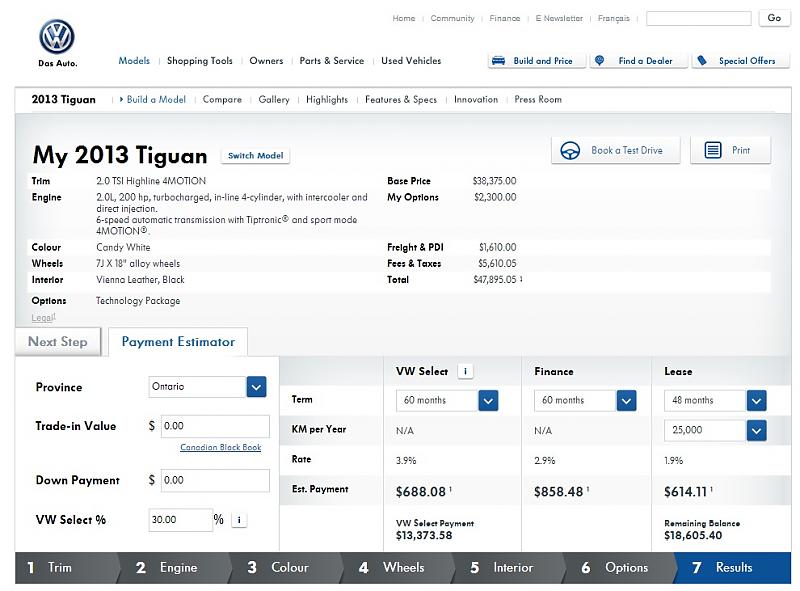Go to step 1 Trim
This screenshot has height=591, width=800.
click(67, 568)
